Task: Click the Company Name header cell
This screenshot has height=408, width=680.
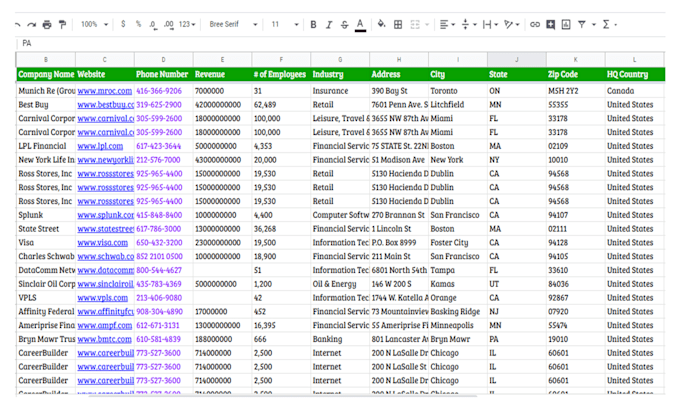Action: pyautogui.click(x=46, y=74)
